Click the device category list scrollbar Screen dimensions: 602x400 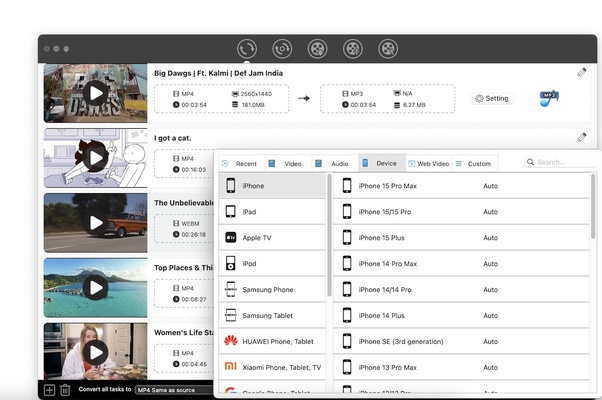coord(329,235)
